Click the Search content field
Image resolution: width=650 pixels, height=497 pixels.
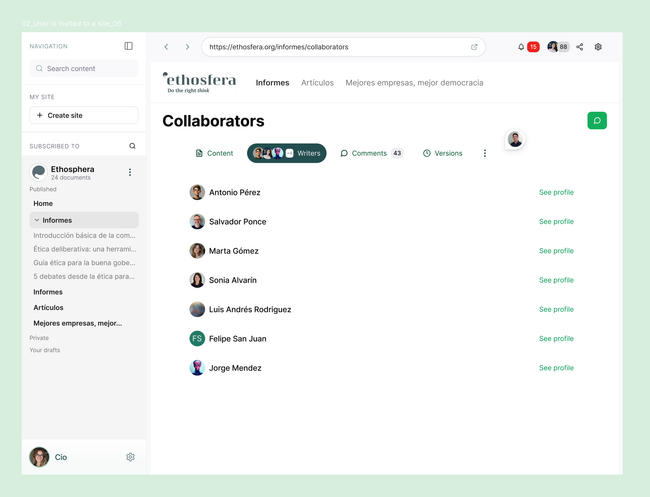coord(84,69)
